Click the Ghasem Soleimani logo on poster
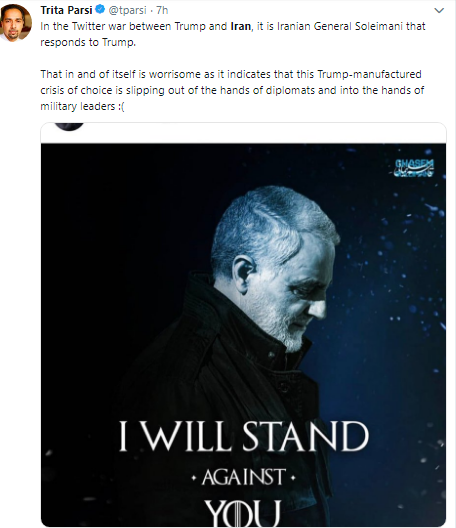 coord(414,168)
